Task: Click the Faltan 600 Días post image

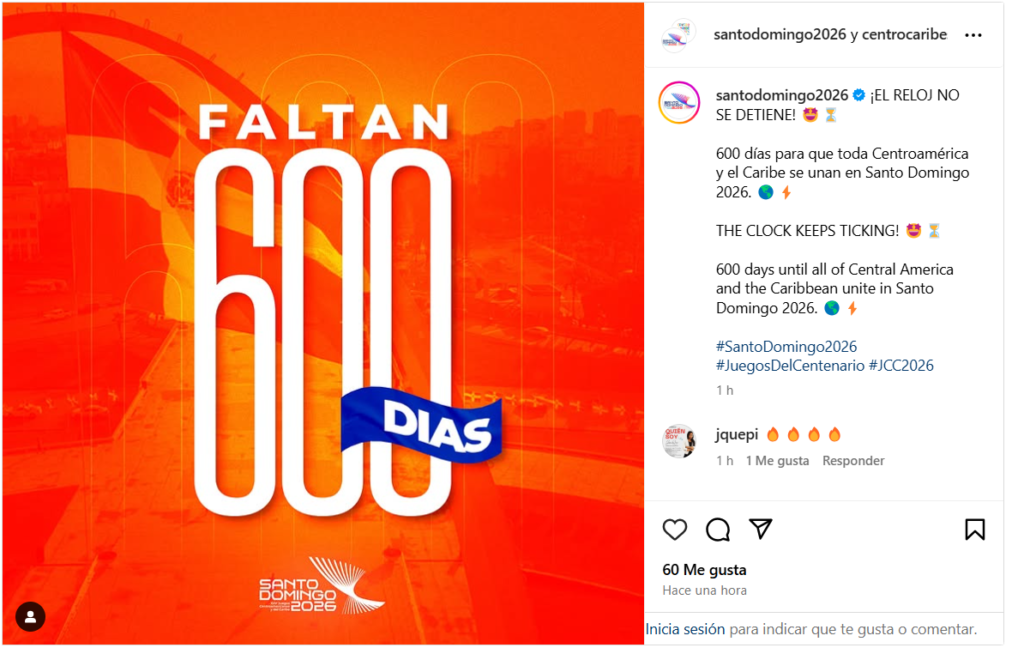Action: [x=323, y=323]
